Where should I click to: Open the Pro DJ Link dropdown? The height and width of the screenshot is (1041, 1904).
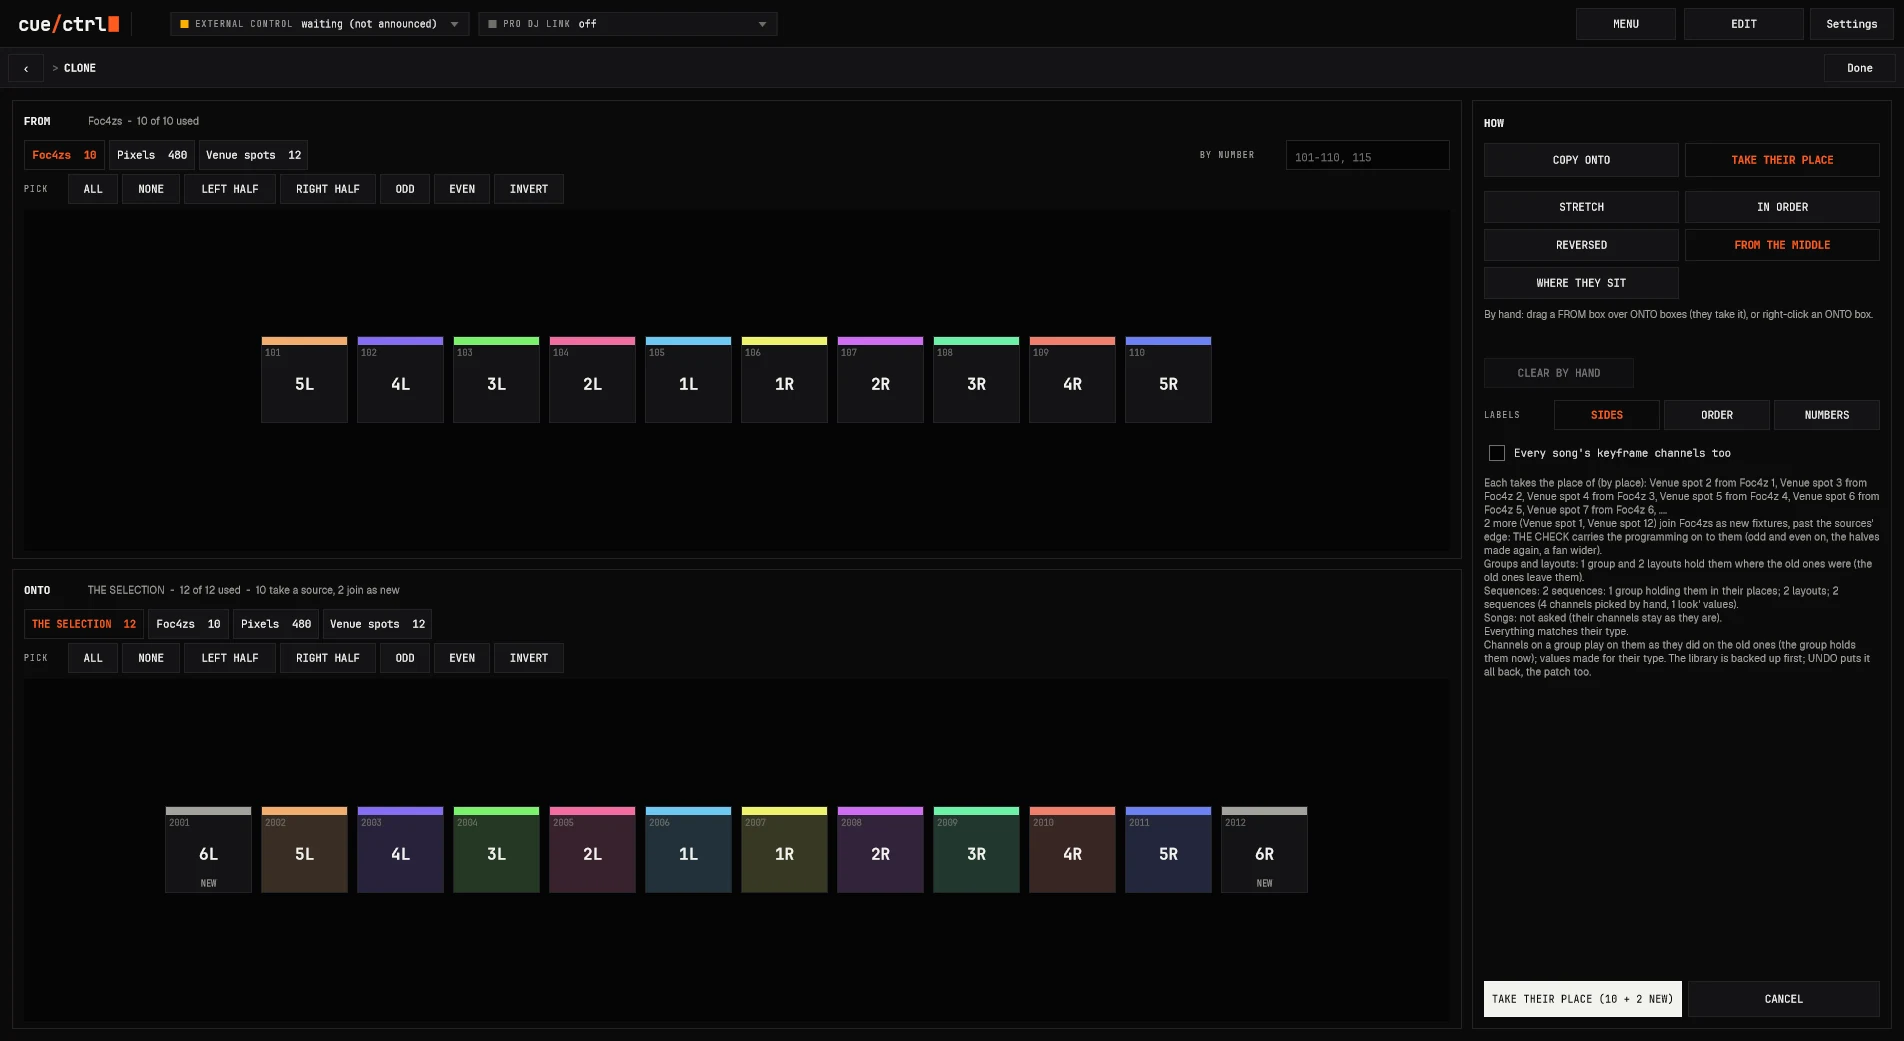pos(627,24)
